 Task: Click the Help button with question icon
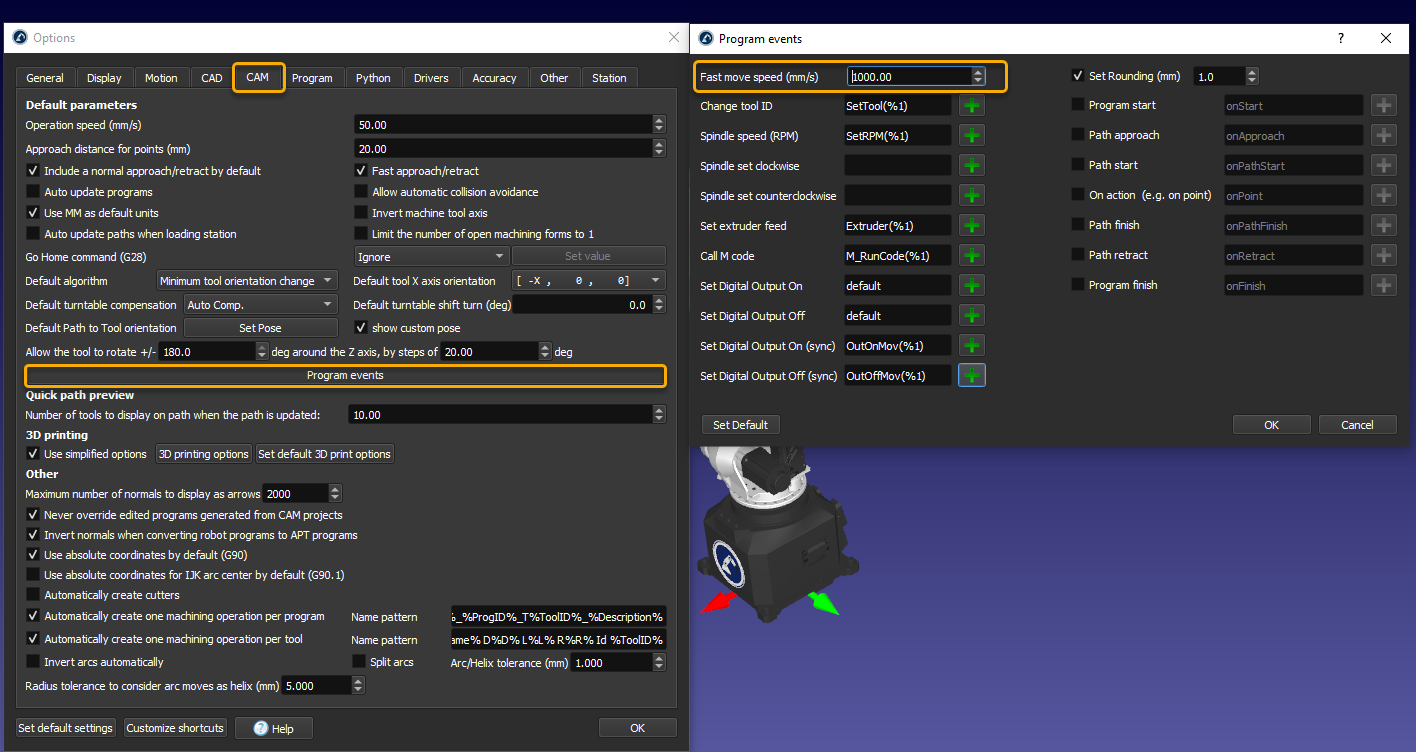coord(274,728)
